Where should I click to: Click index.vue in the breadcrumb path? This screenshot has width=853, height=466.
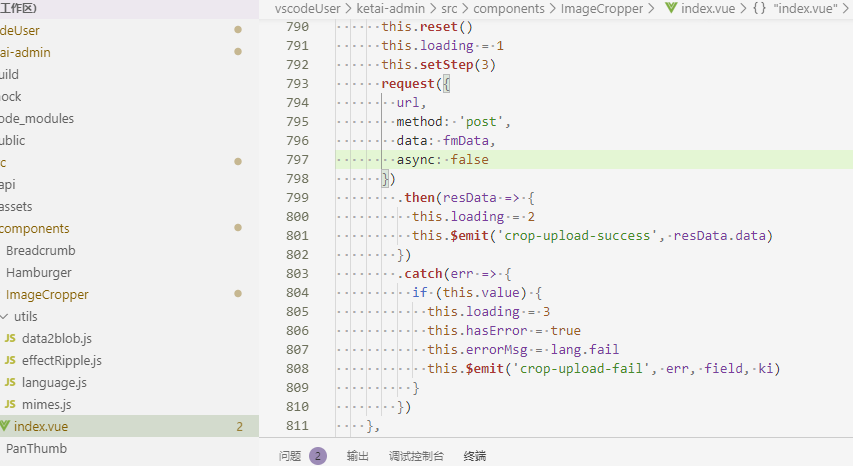click(708, 8)
